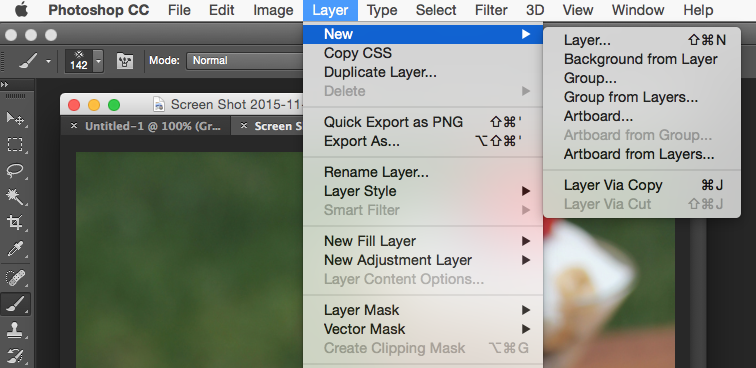Open the Image menu

(273, 10)
